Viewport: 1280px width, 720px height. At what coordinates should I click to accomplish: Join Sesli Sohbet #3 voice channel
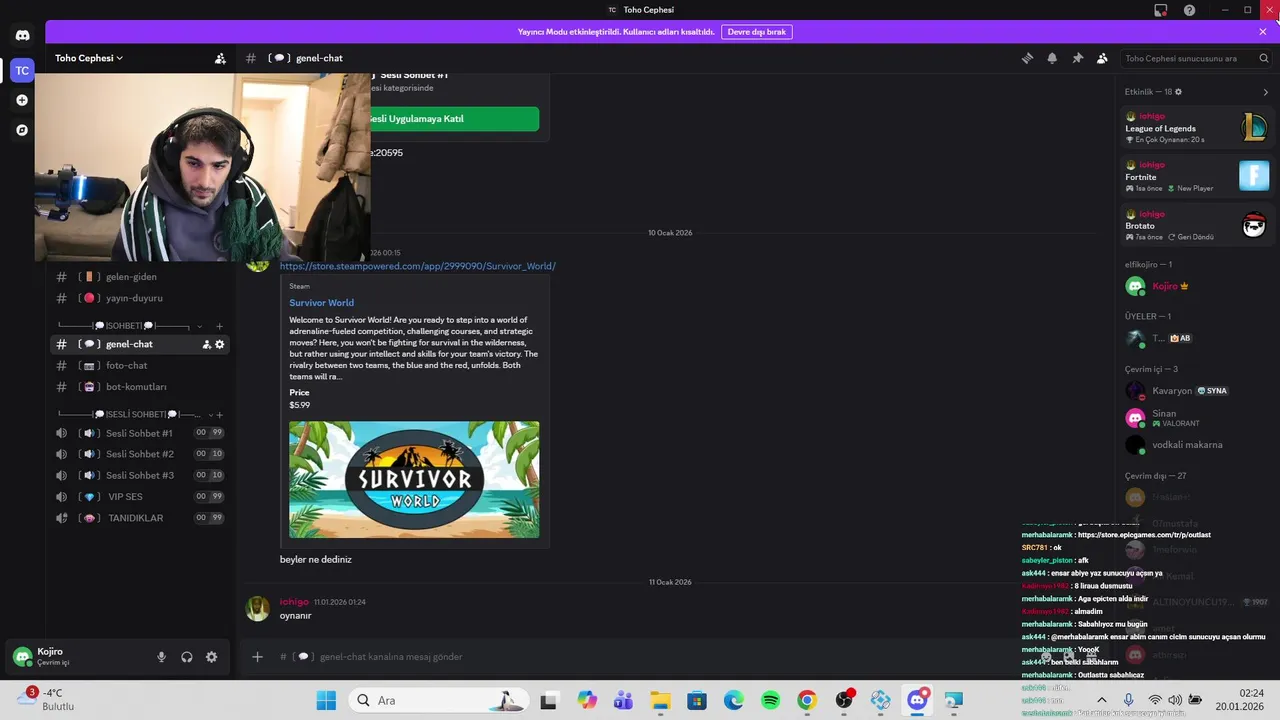140,475
